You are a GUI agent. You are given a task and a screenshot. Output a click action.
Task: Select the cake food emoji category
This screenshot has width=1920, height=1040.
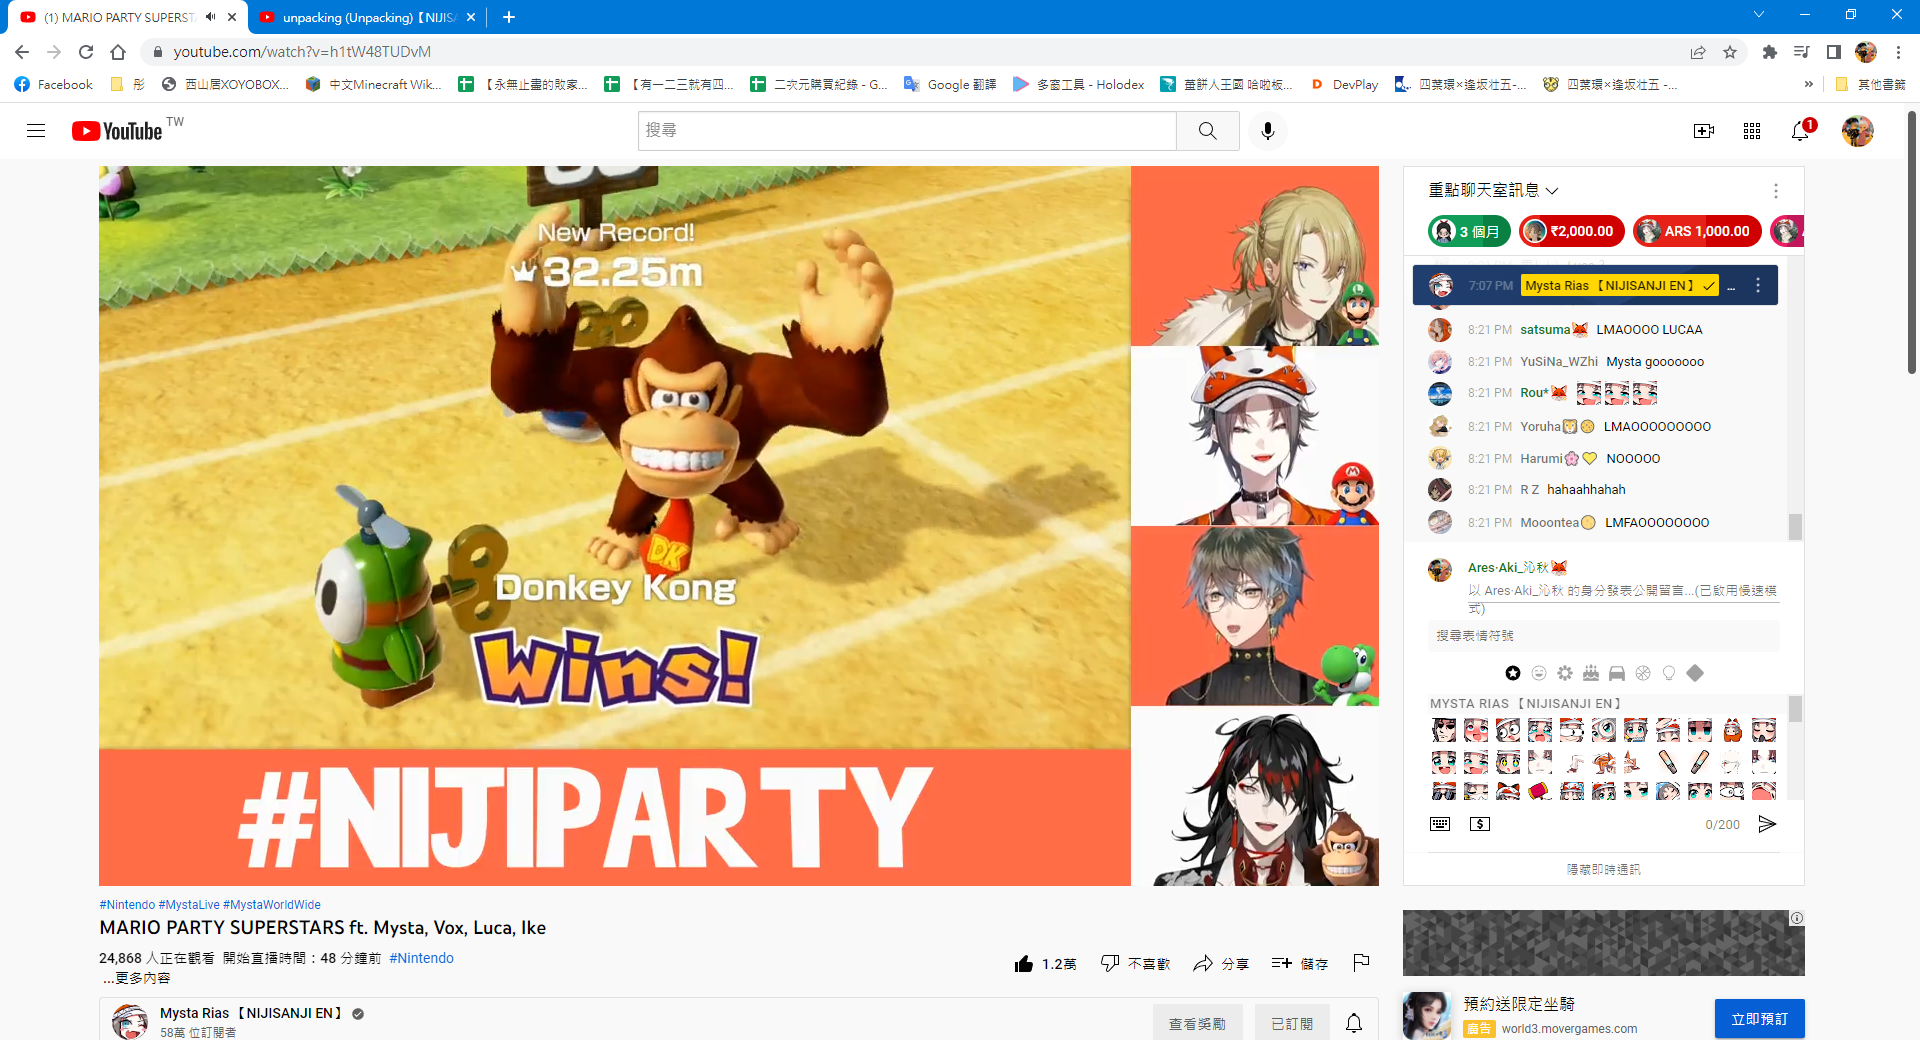[x=1591, y=673]
